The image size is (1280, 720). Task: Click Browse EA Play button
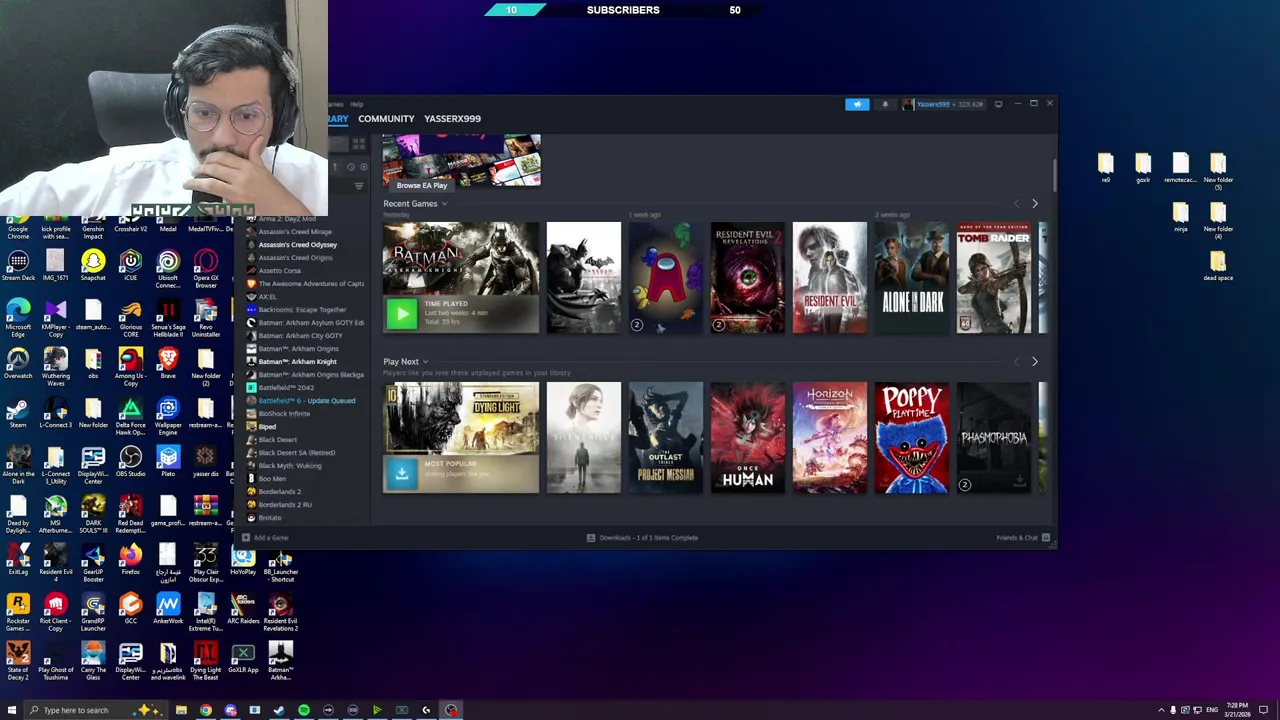422,185
